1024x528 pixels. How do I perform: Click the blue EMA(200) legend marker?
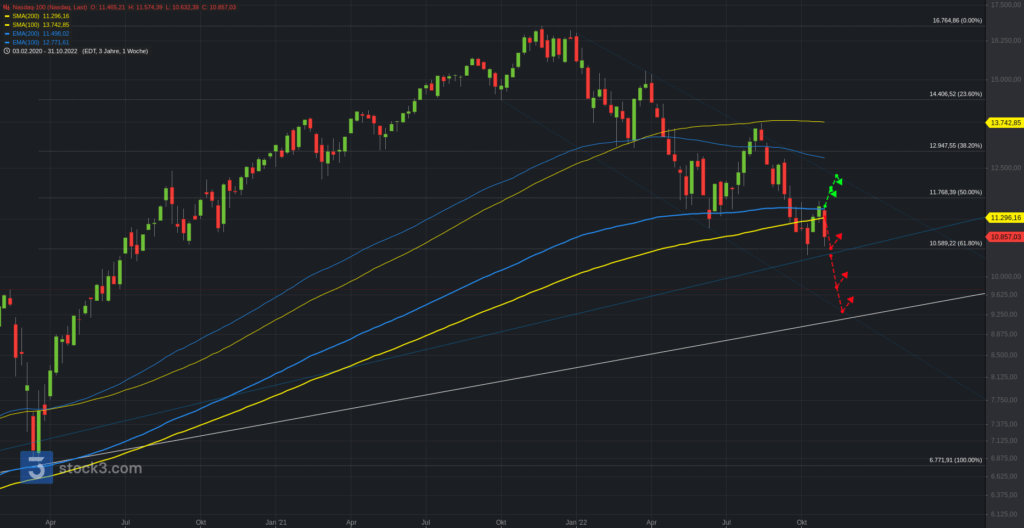click(7, 33)
